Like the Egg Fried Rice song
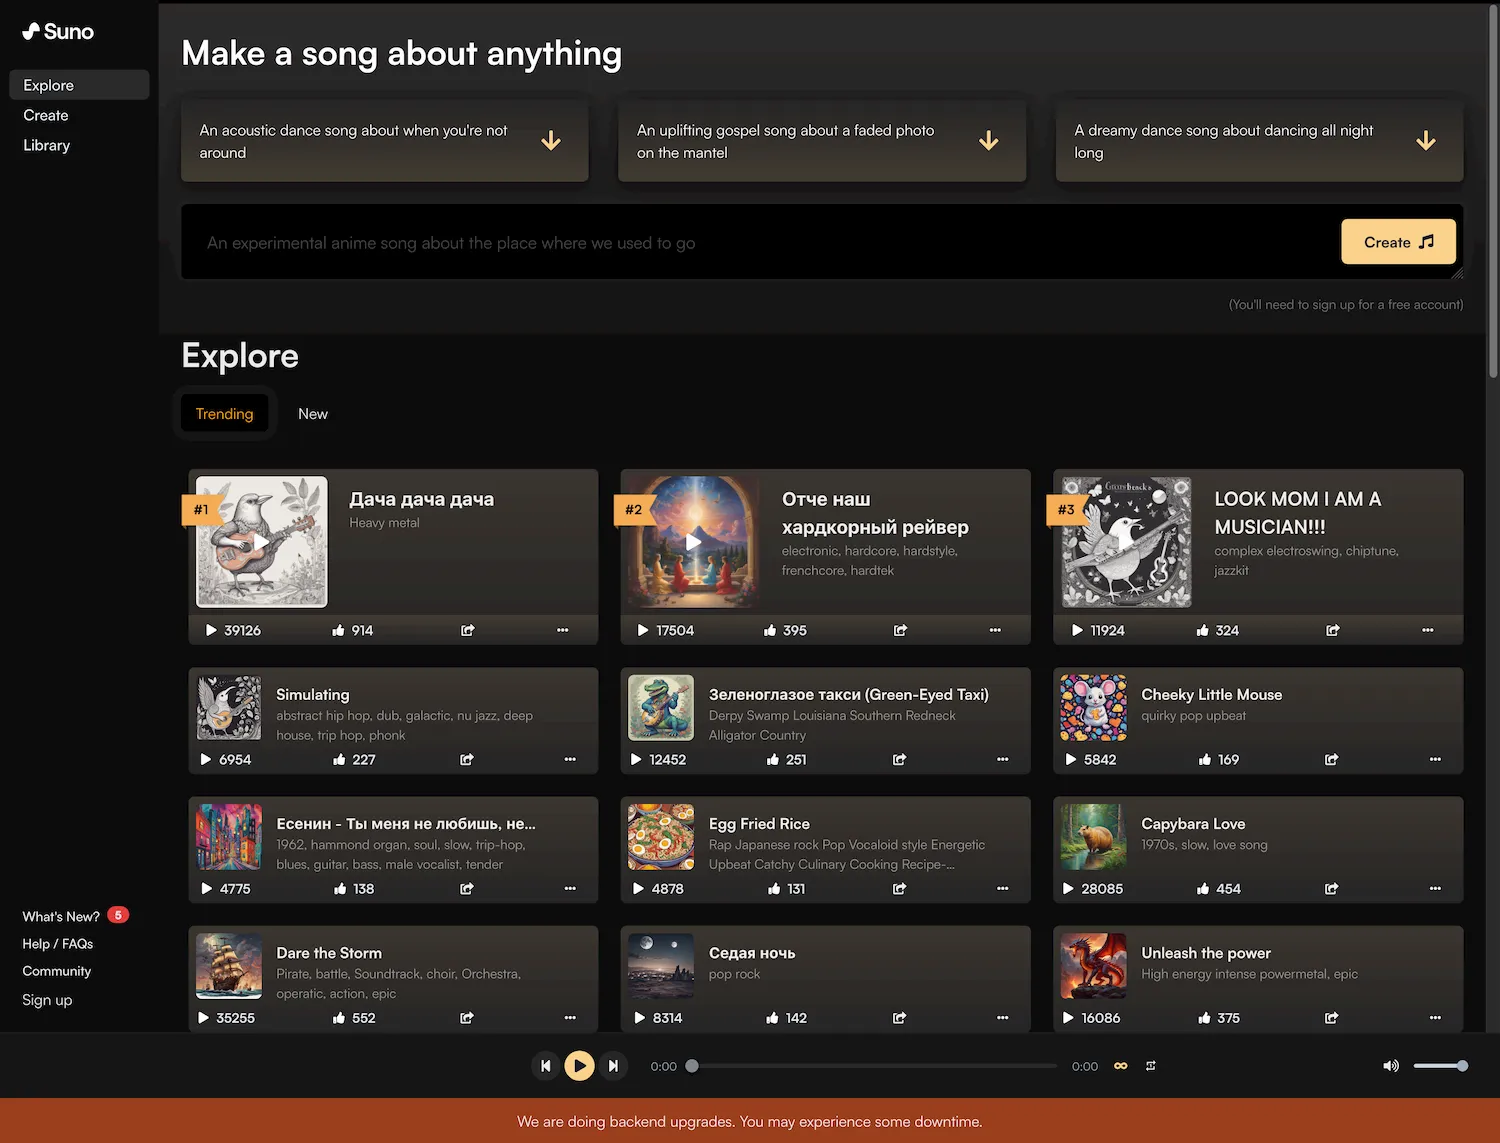The height and width of the screenshot is (1143, 1500). (x=774, y=889)
